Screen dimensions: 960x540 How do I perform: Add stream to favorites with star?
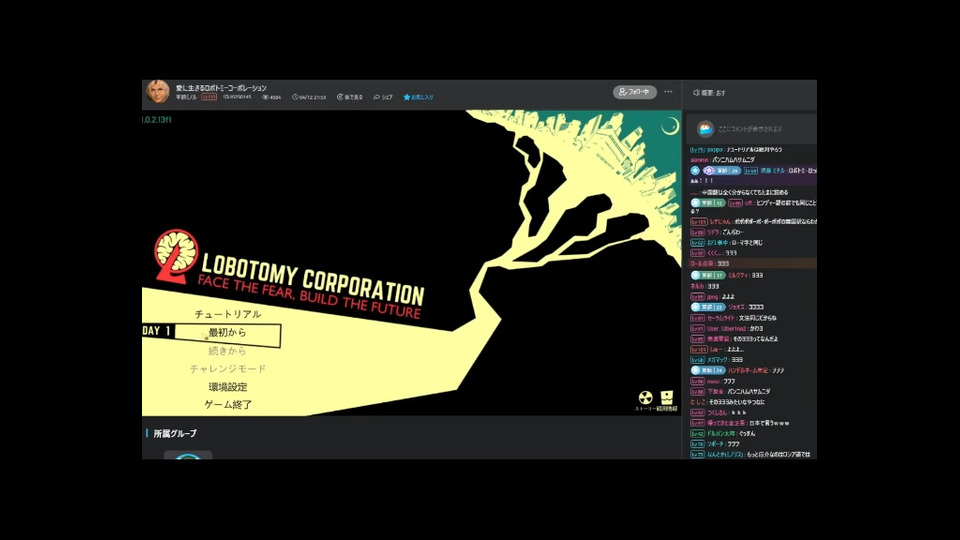(418, 97)
